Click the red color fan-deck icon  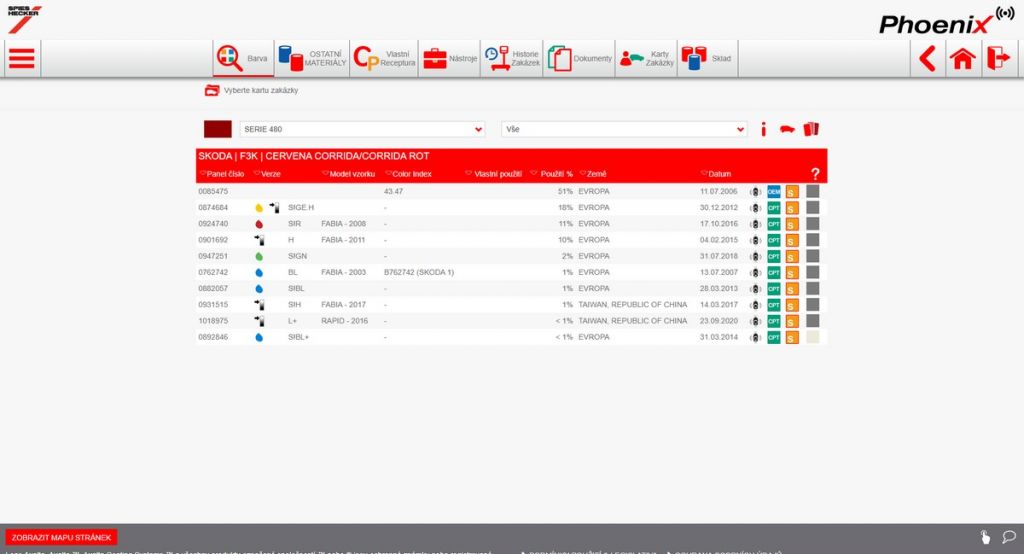(811, 129)
